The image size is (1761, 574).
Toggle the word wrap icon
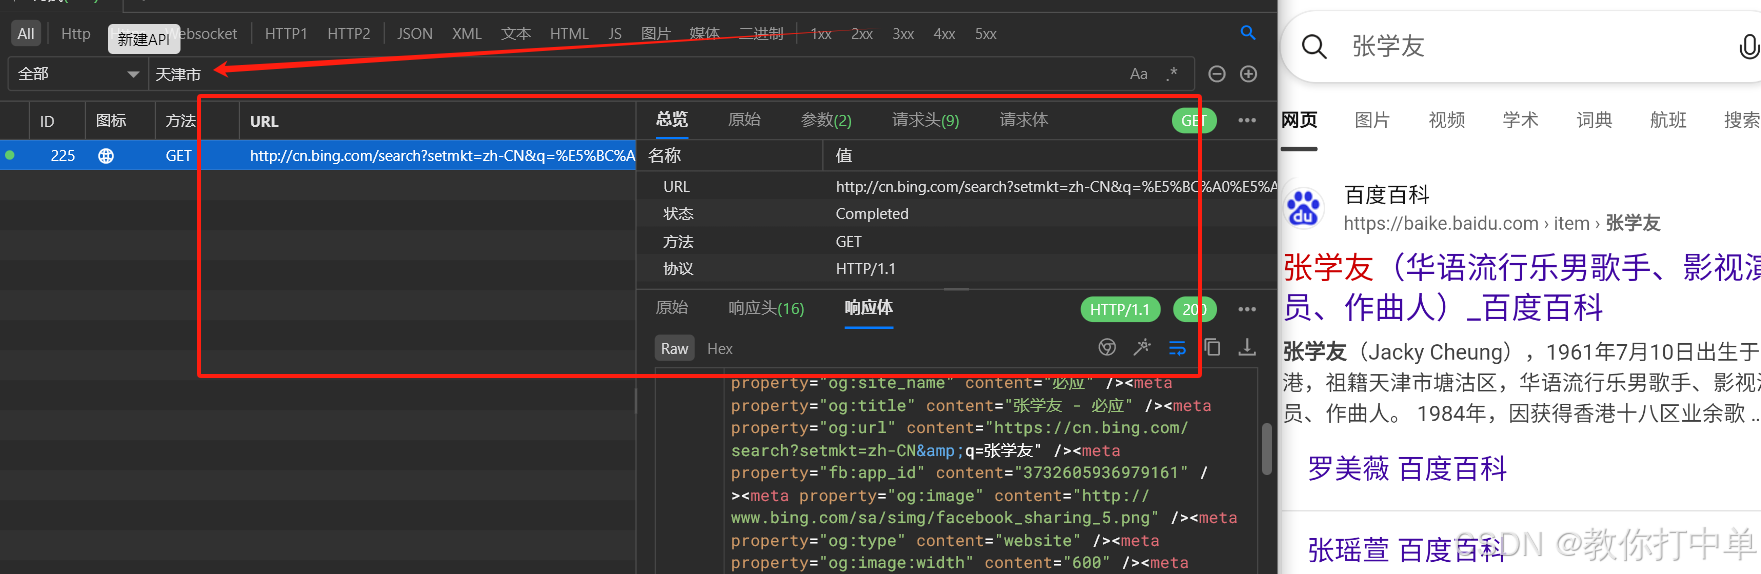tap(1177, 347)
